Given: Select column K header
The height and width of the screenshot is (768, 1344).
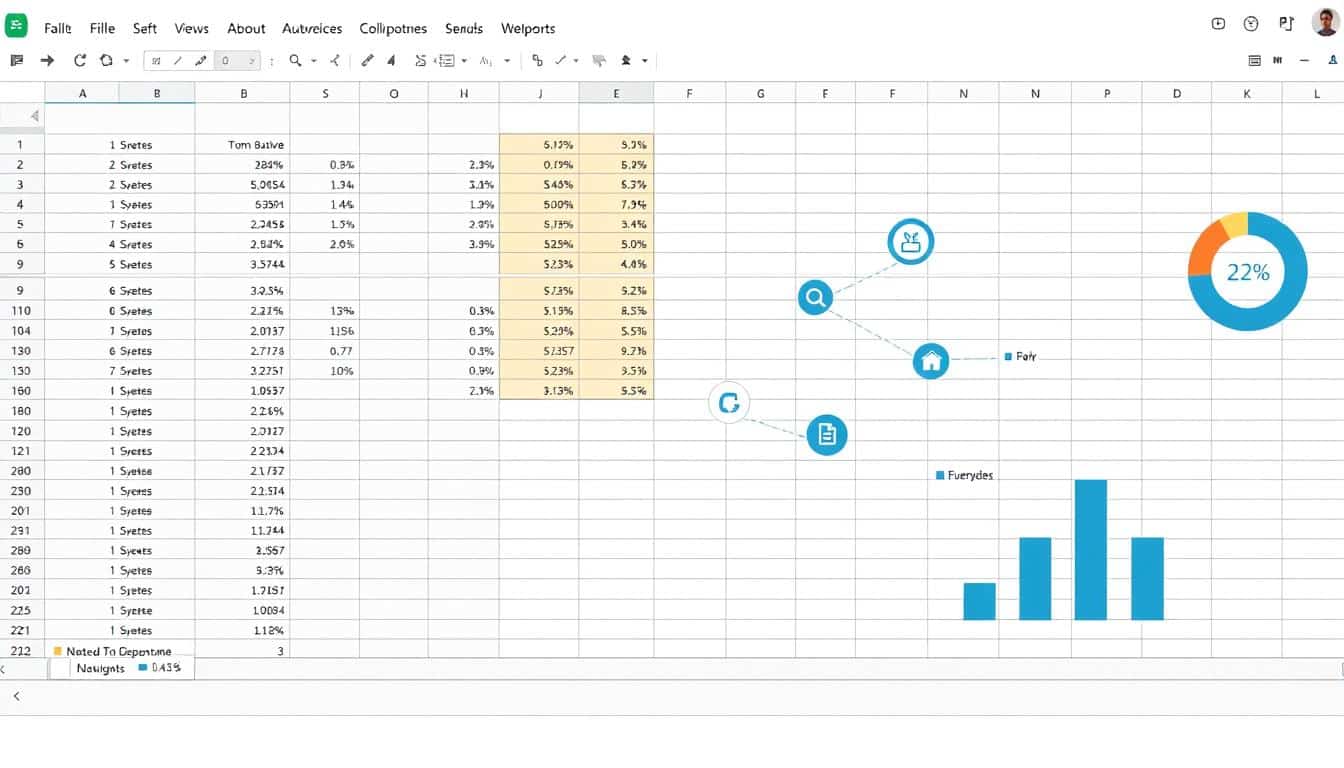Looking at the screenshot, I should (1247, 93).
